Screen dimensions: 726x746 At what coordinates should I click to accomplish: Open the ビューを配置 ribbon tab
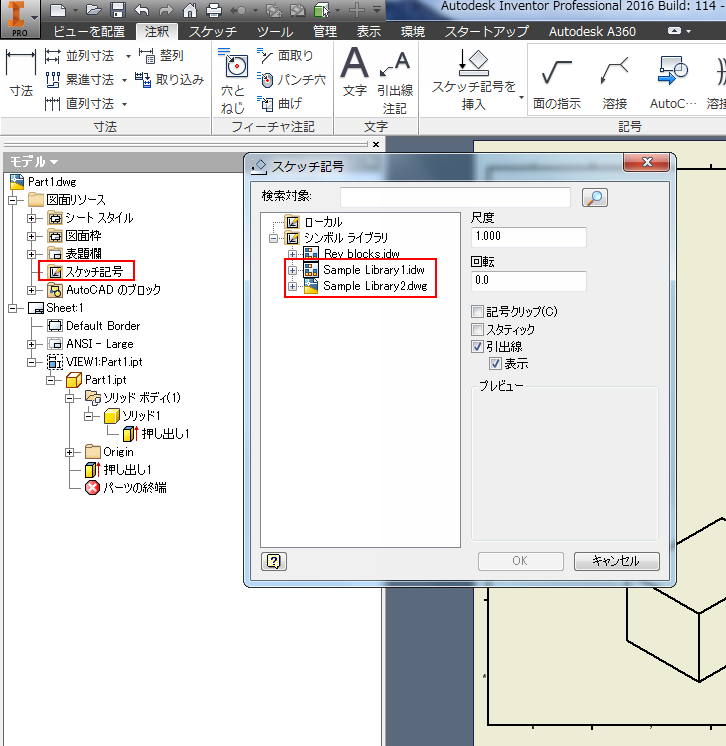coord(88,31)
